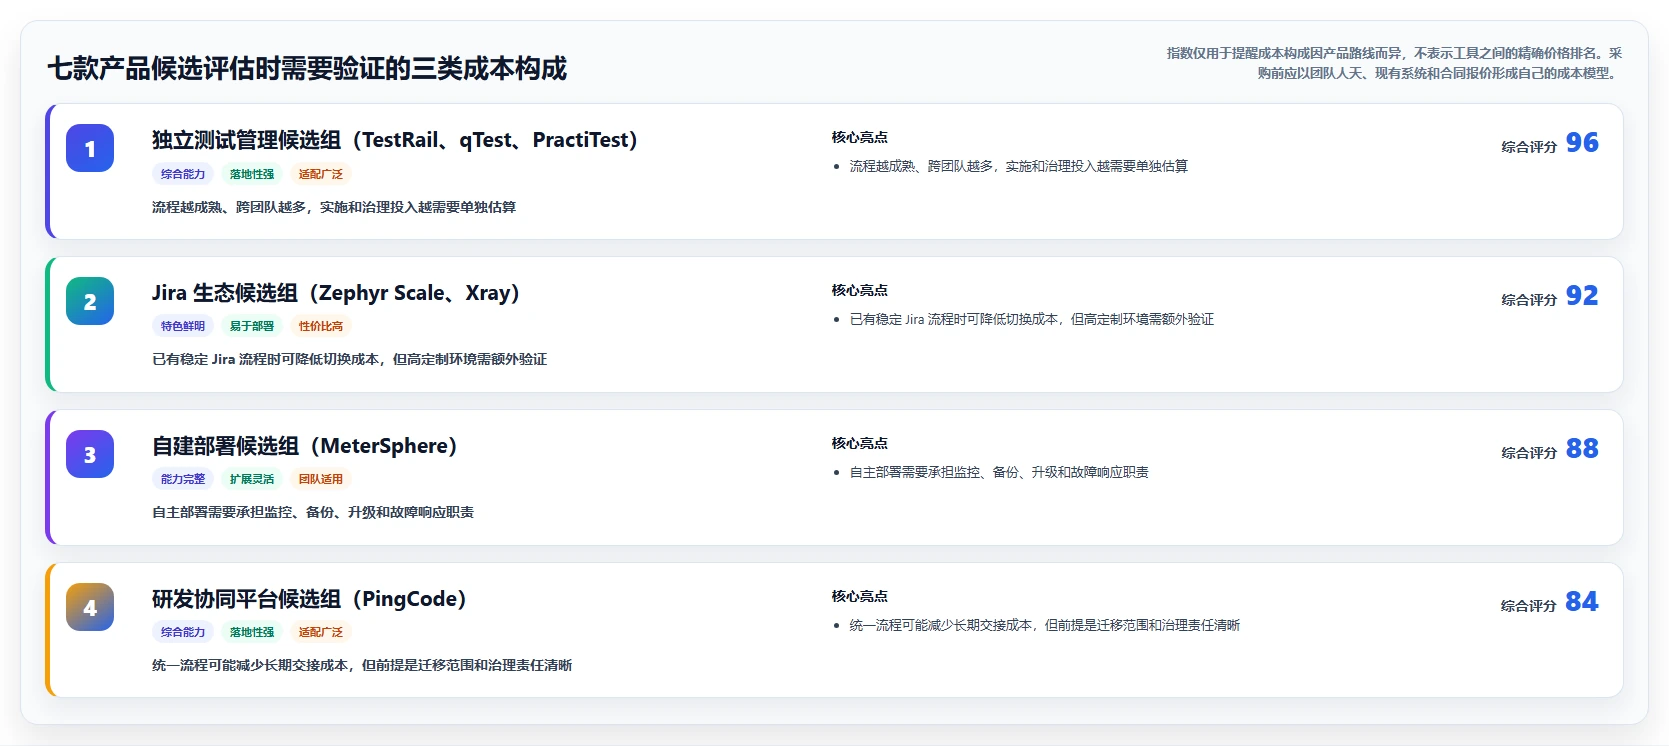The height and width of the screenshot is (746, 1669).
Task: Open the 自建部署候选组 (MeterSphere) title
Action: pos(304,446)
